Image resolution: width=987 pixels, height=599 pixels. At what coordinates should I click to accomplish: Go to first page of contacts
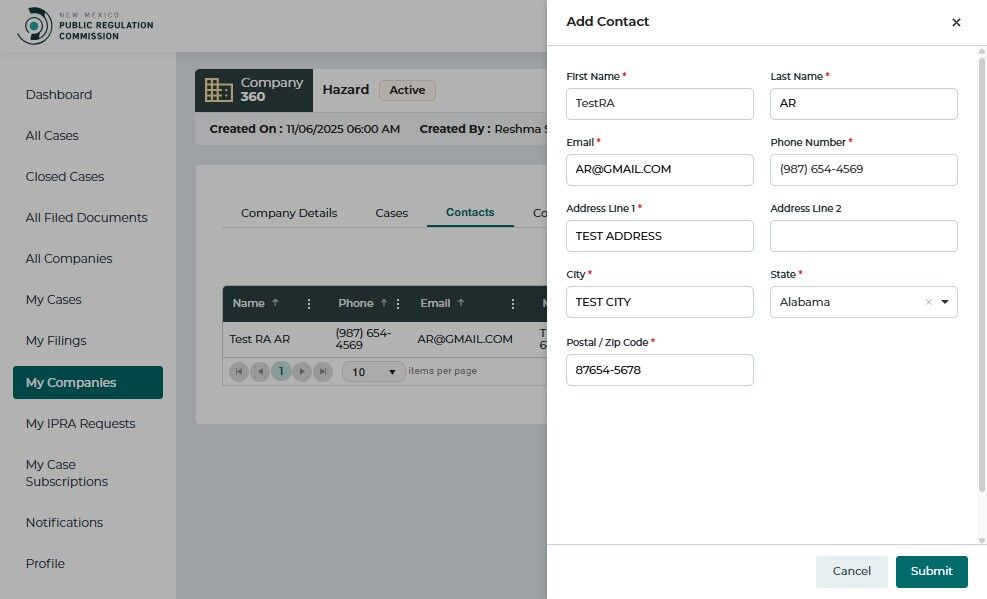tap(239, 371)
